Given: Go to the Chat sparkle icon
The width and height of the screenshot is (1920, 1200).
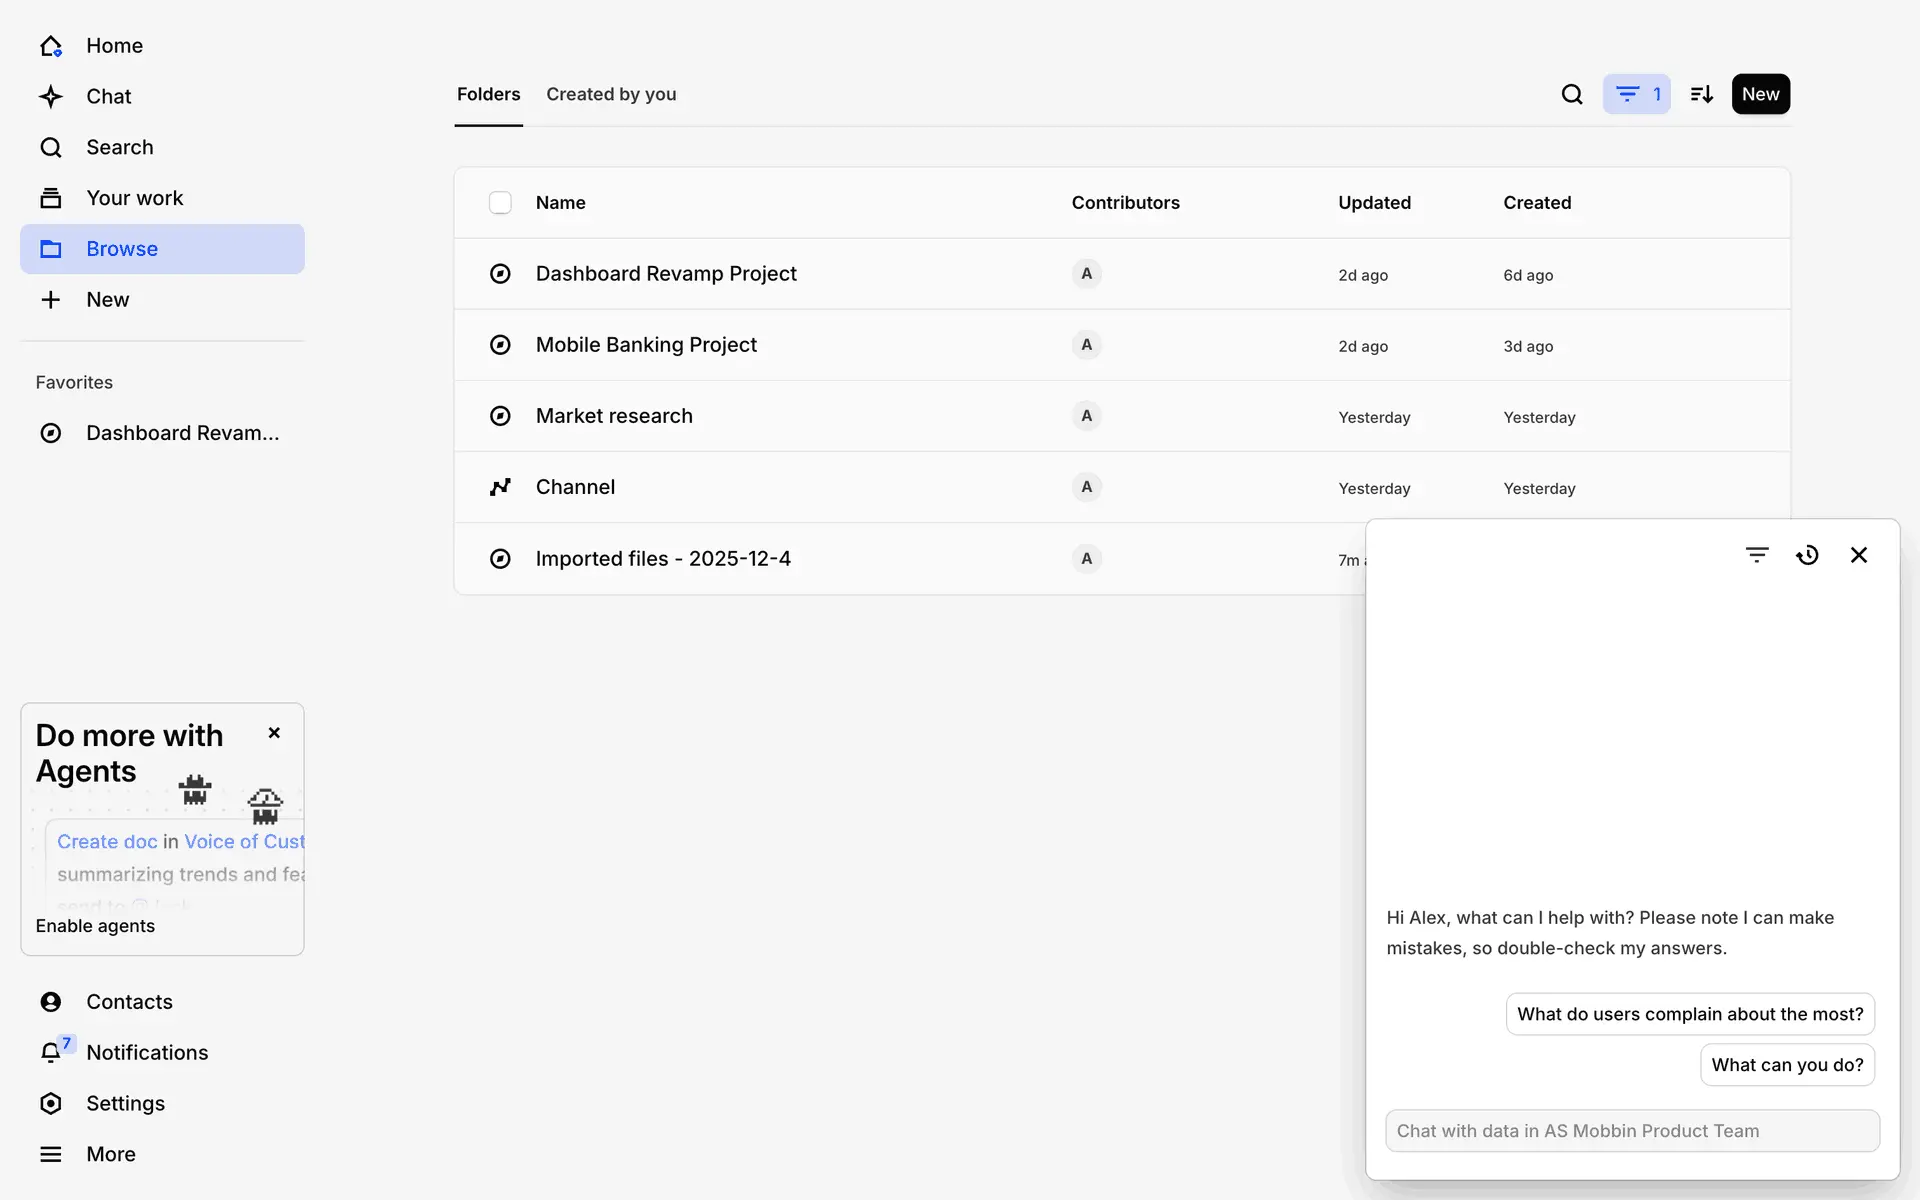Looking at the screenshot, I should [51, 96].
